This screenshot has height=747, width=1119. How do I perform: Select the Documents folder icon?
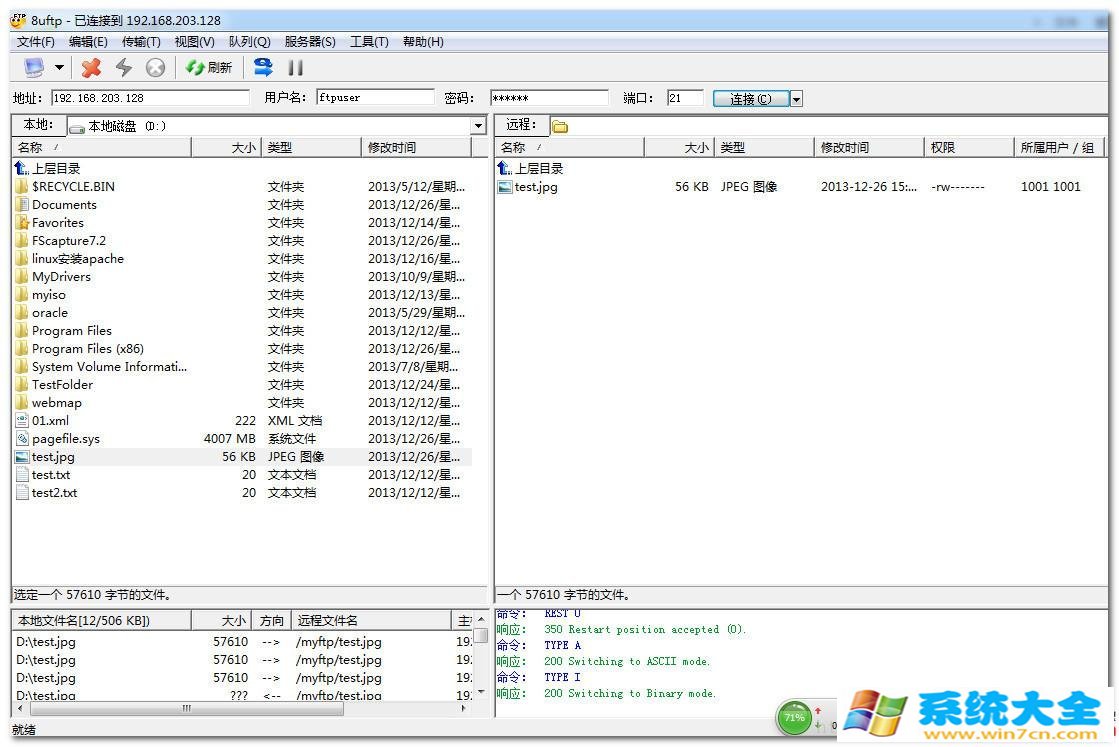22,205
